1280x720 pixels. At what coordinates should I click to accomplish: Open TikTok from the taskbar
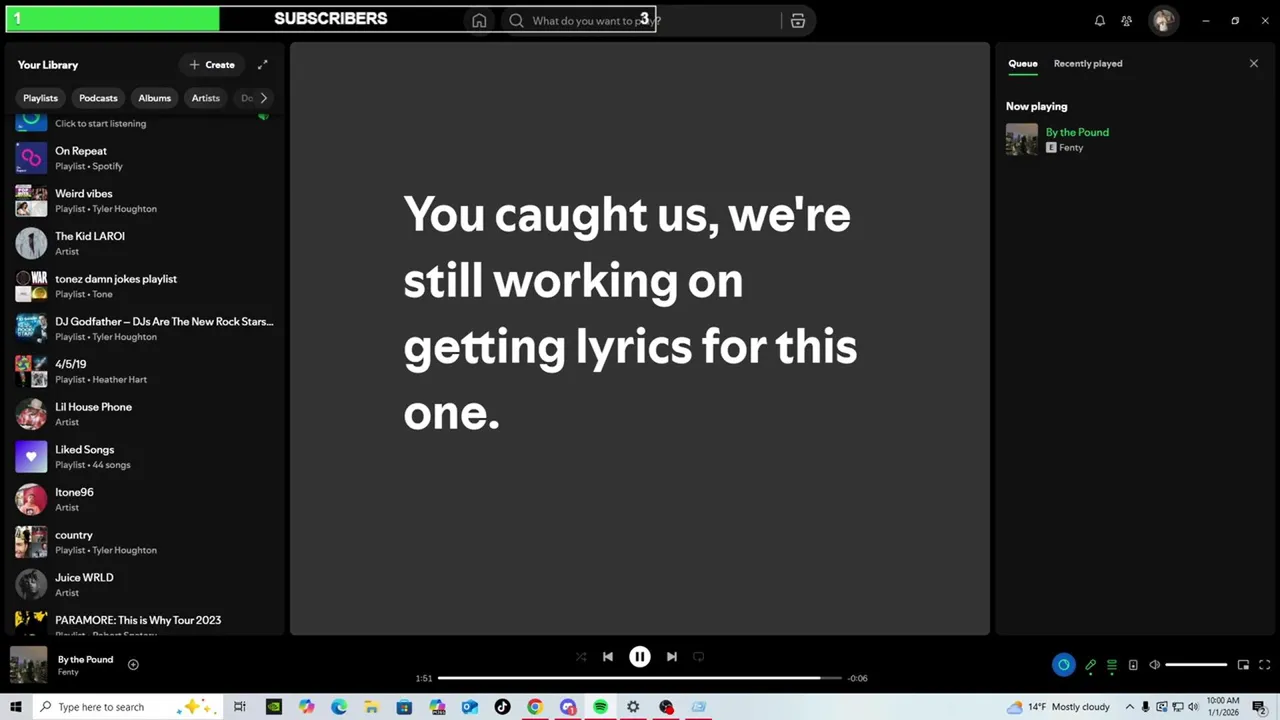(x=502, y=707)
